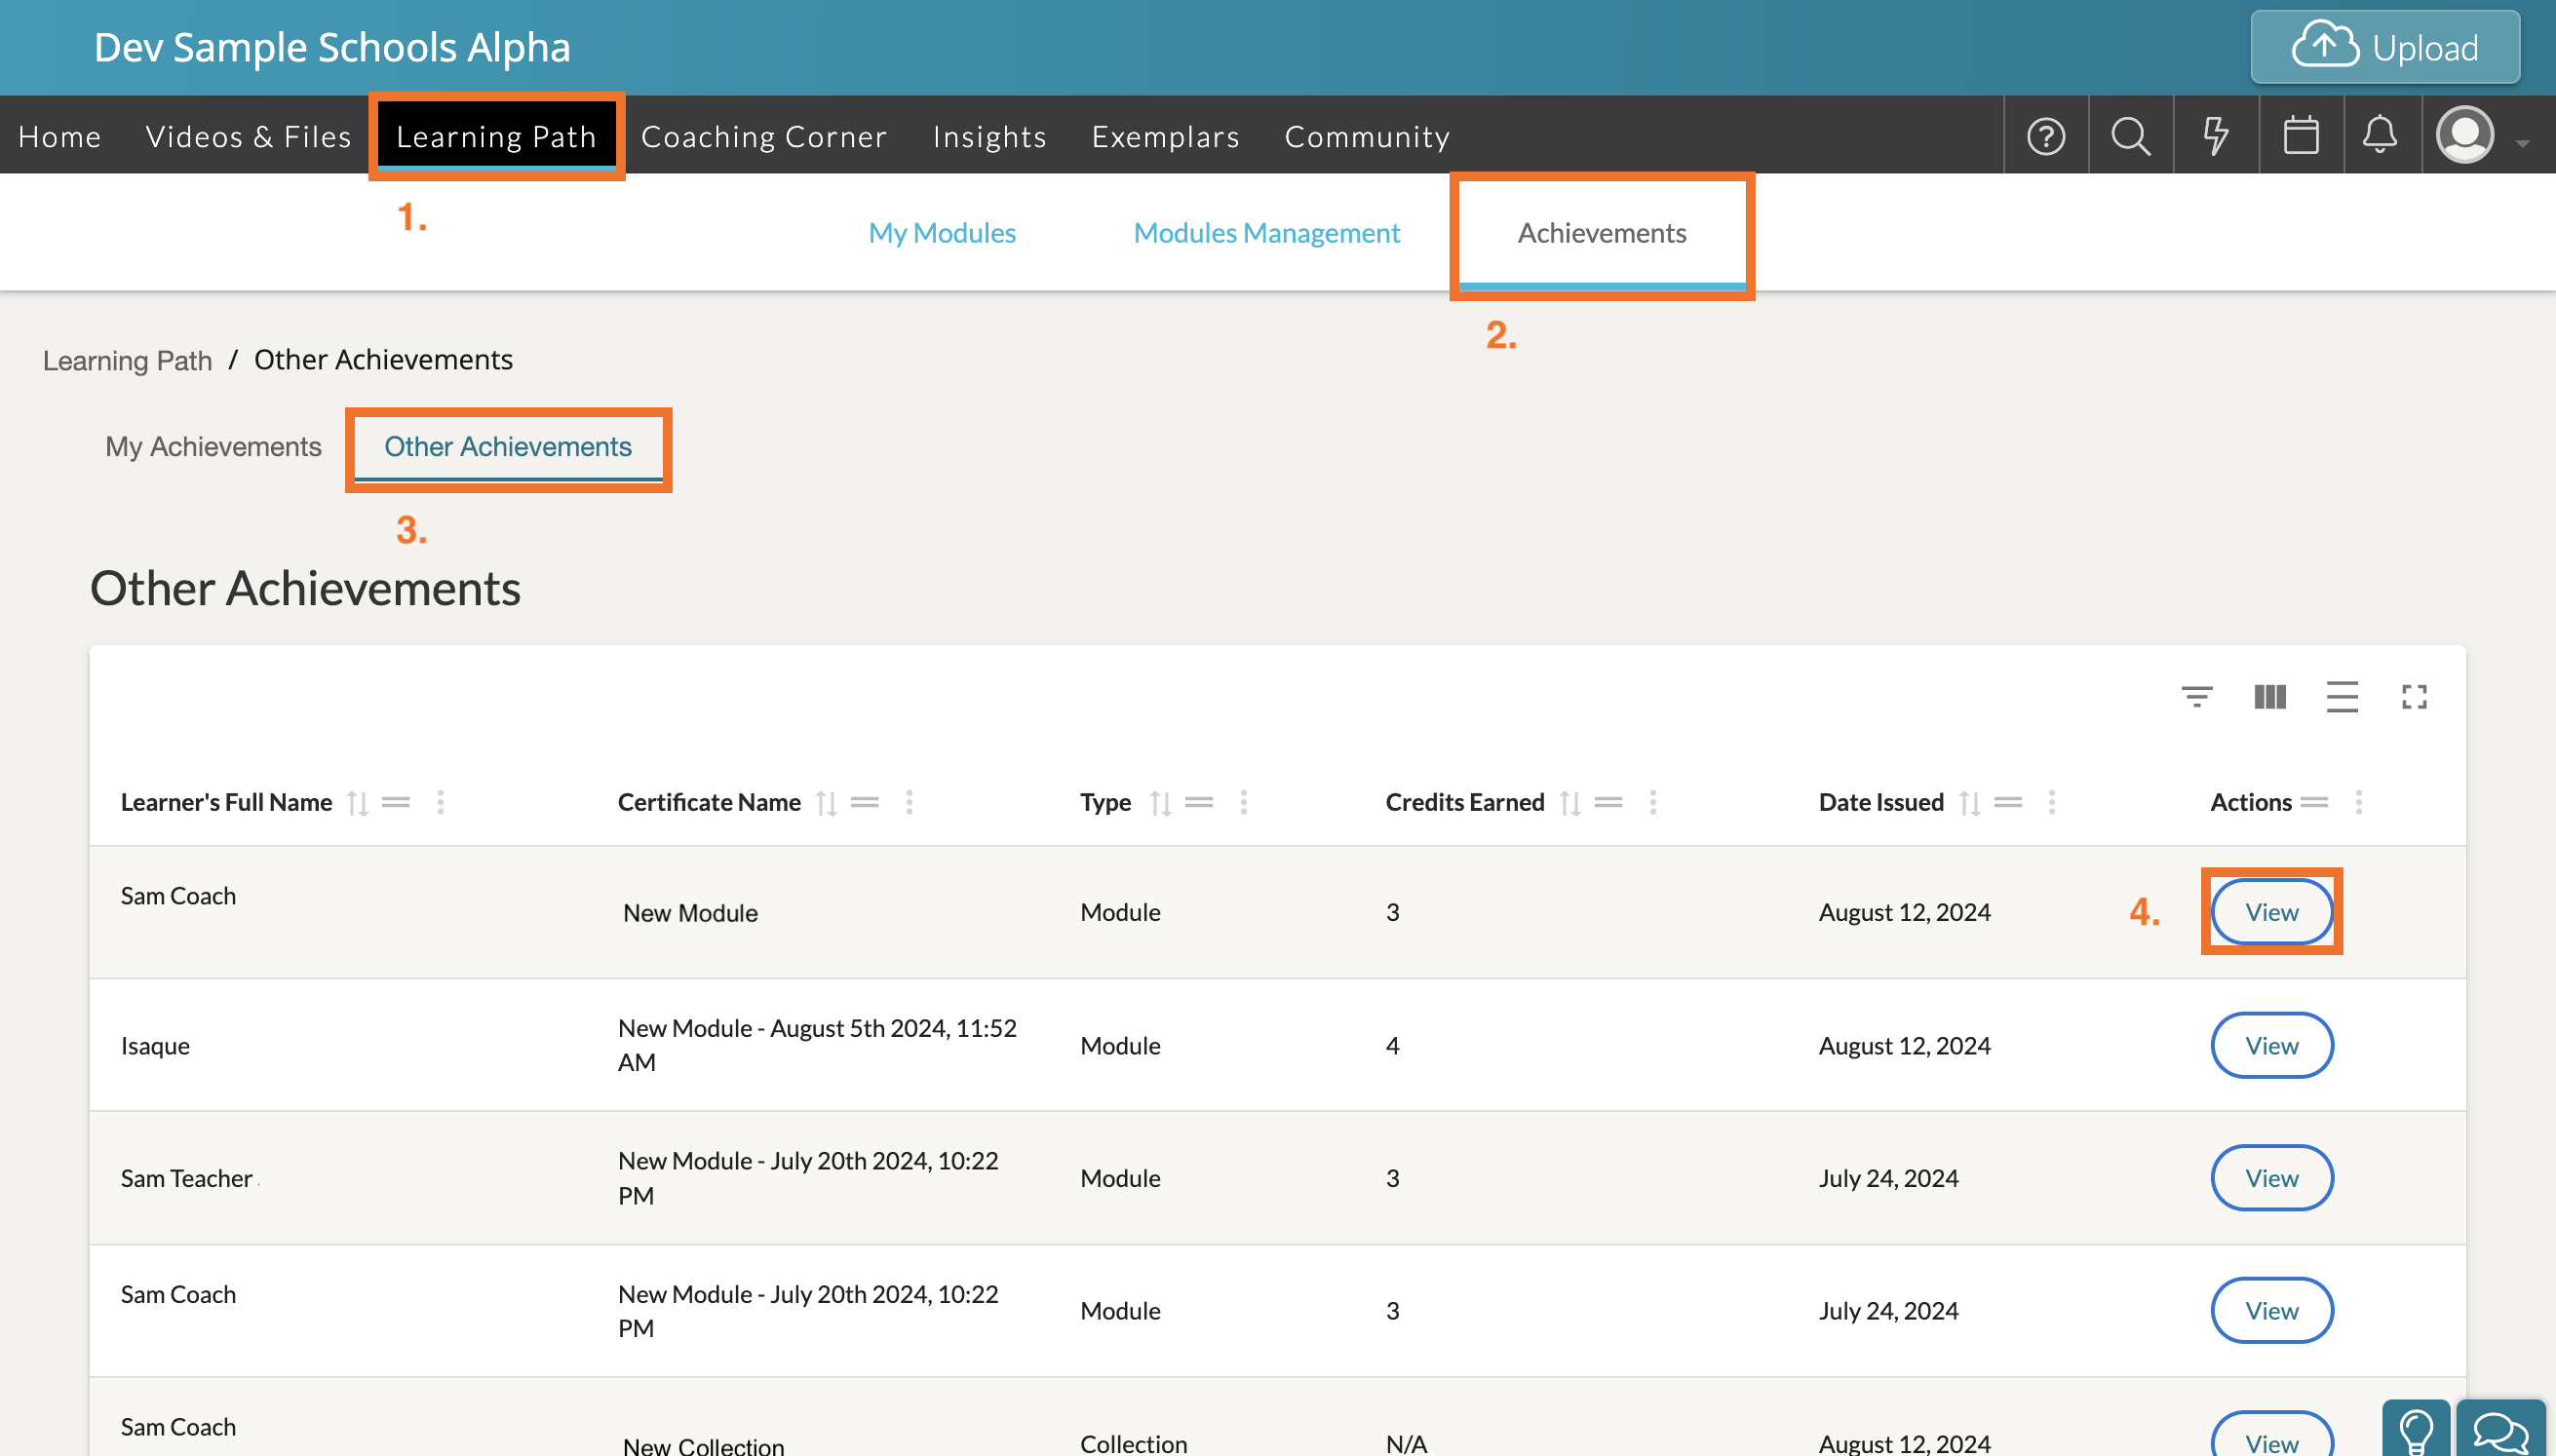The width and height of the screenshot is (2556, 1456).
Task: Click the table filter icon
Action: [2196, 697]
